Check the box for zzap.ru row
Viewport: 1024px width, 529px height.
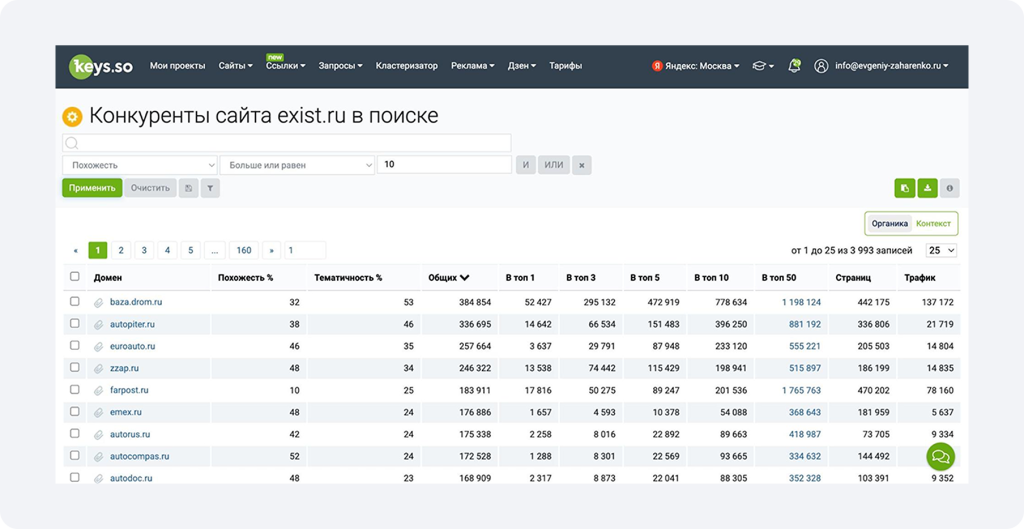[x=74, y=368]
